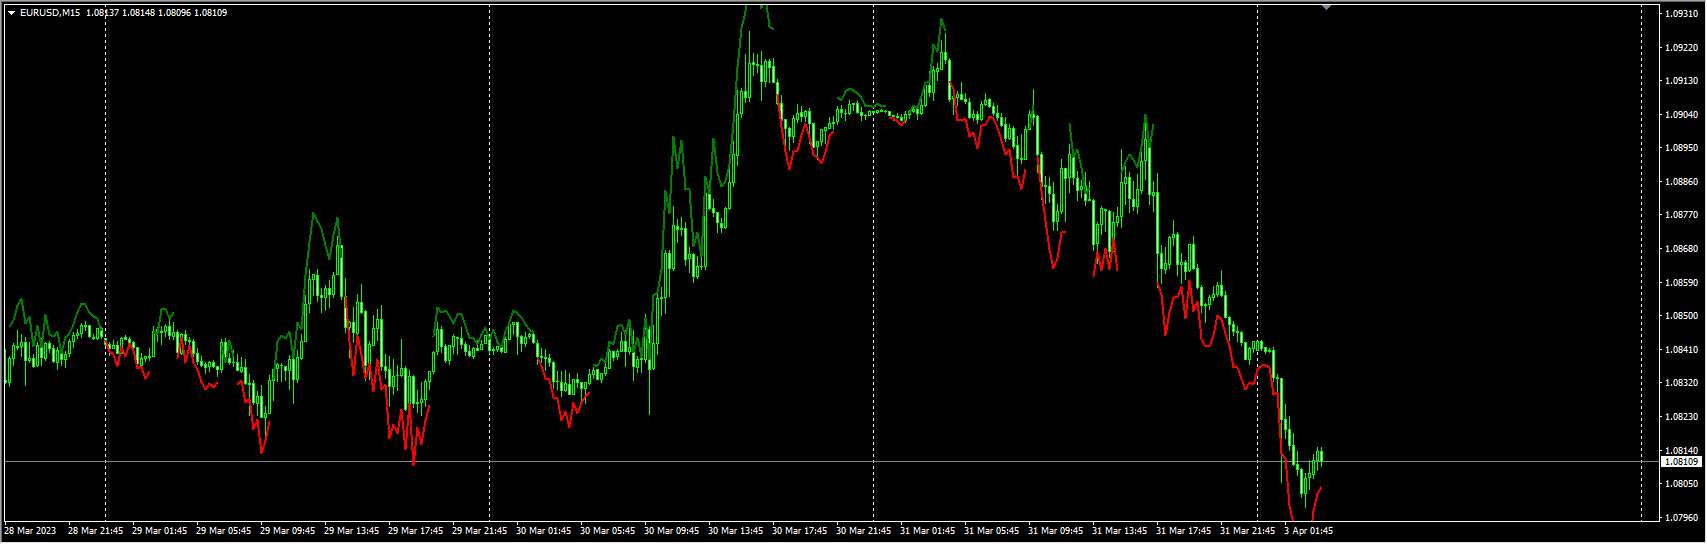Click the 1.07960 price scale label
The image size is (1707, 544).
pos(1683,518)
